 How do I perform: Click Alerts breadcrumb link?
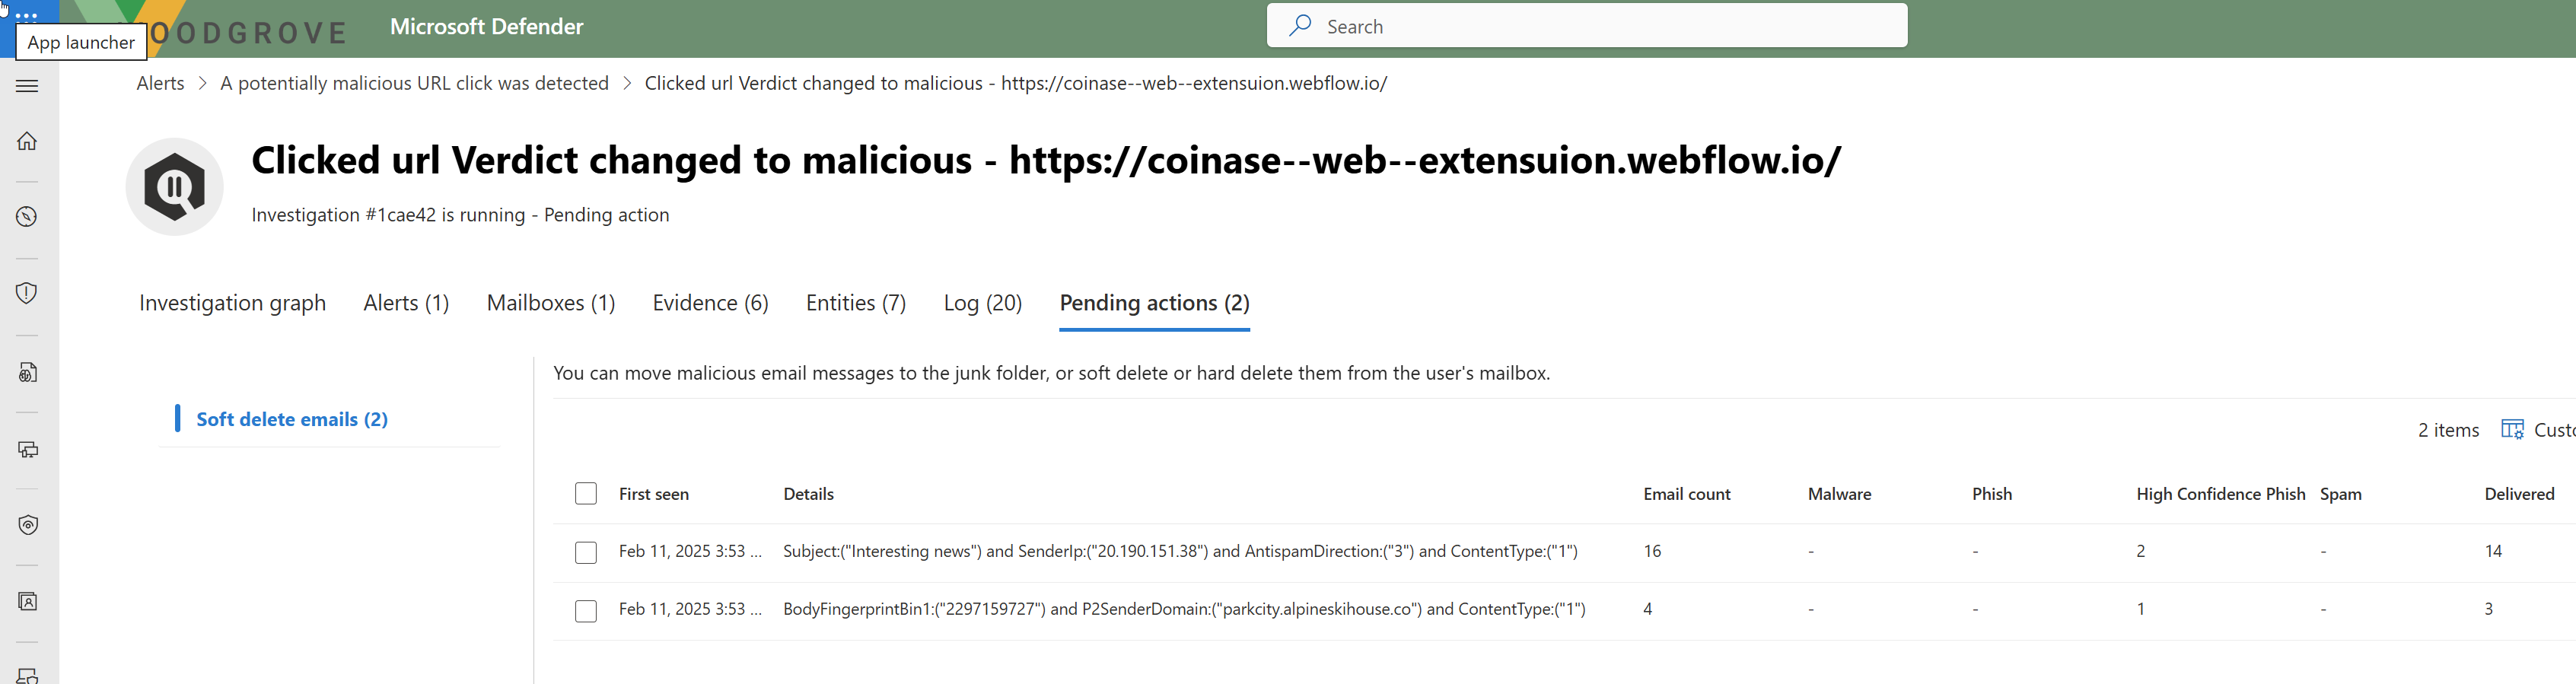[x=160, y=83]
